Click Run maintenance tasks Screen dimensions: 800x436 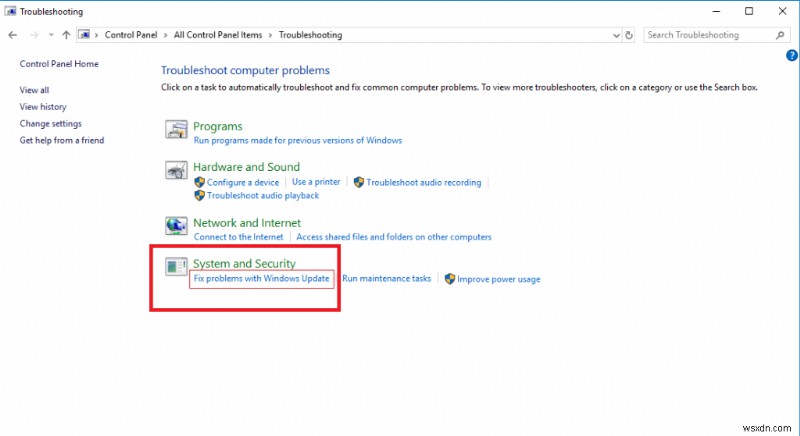[x=387, y=278]
